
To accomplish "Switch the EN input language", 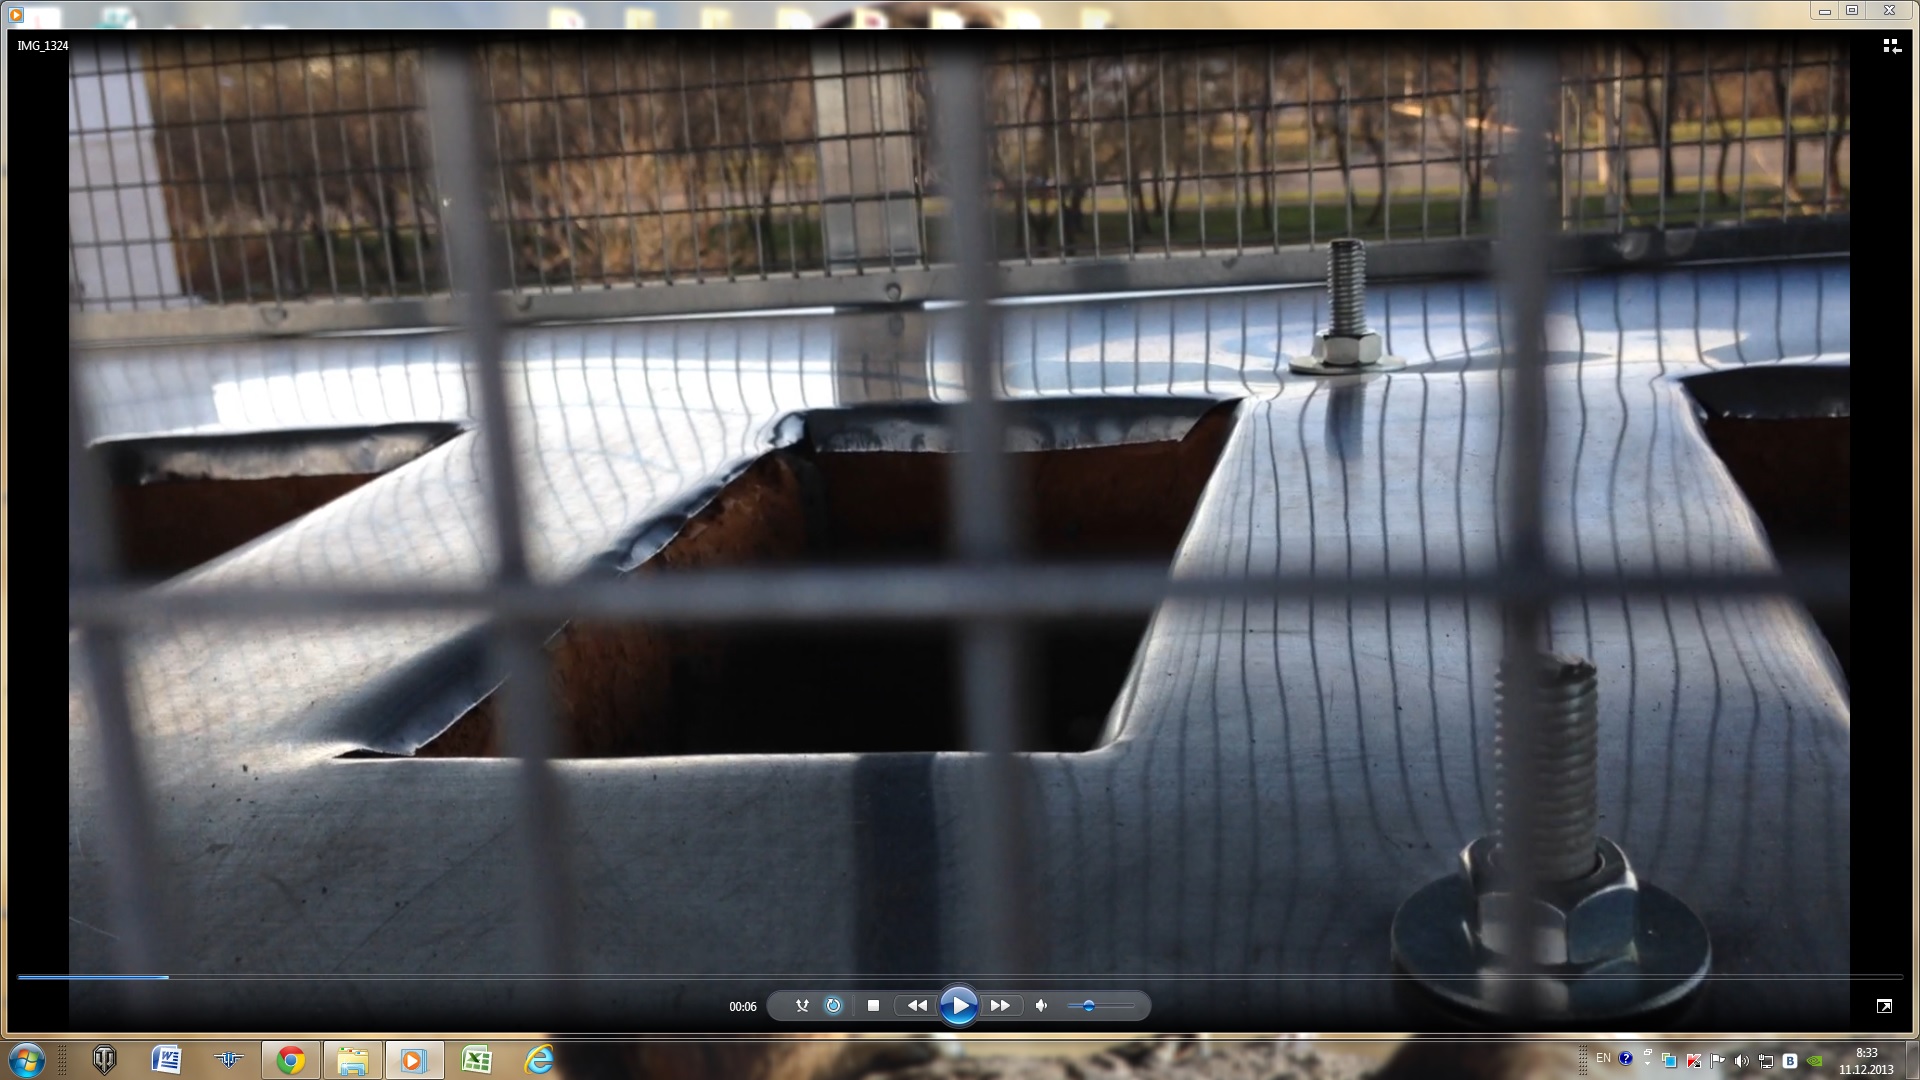I will point(1603,1058).
